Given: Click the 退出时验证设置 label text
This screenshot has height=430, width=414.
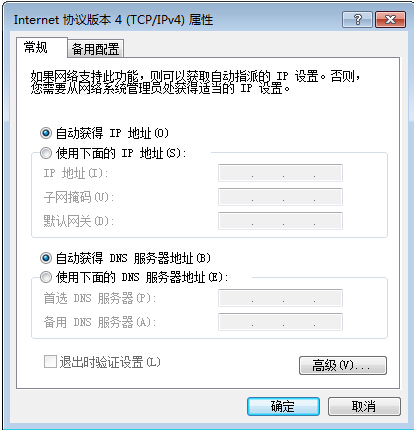Looking at the screenshot, I should [110, 362].
